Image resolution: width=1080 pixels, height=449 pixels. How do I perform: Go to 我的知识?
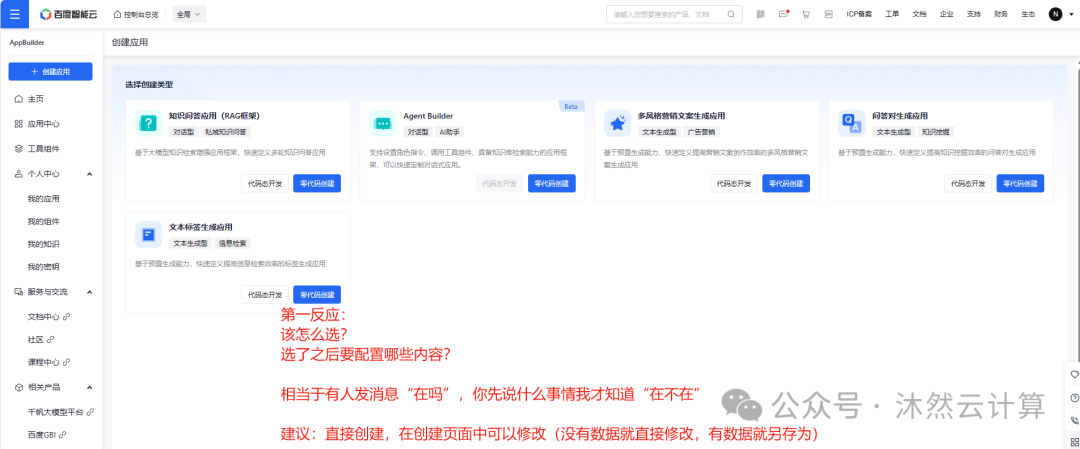tap(43, 244)
